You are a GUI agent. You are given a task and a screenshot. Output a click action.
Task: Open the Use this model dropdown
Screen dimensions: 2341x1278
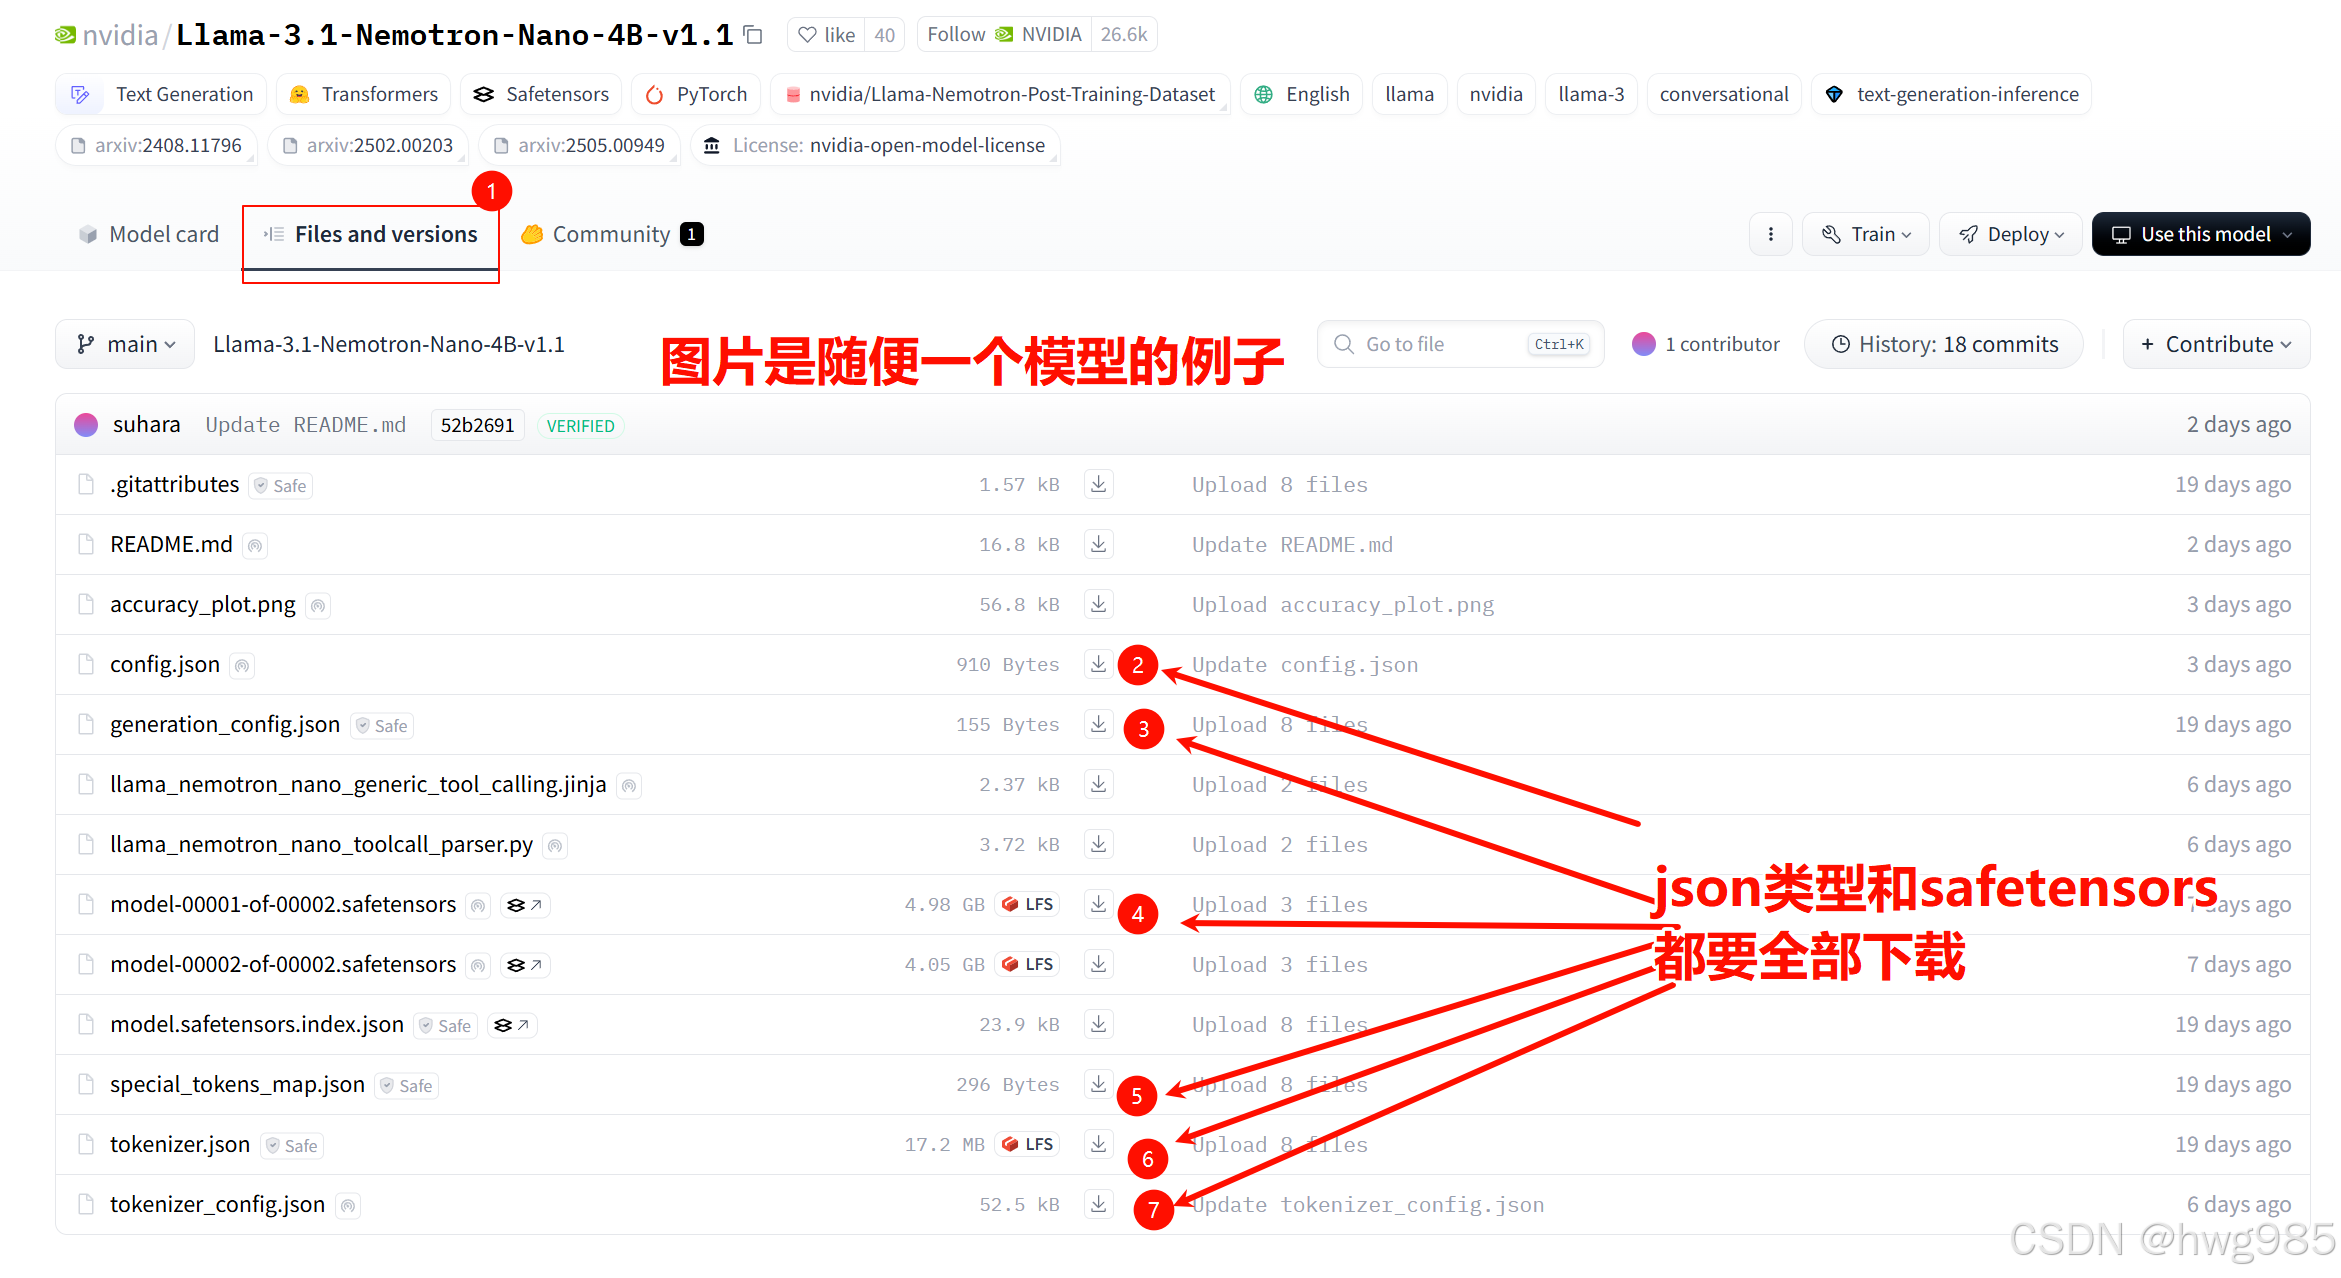2200,233
